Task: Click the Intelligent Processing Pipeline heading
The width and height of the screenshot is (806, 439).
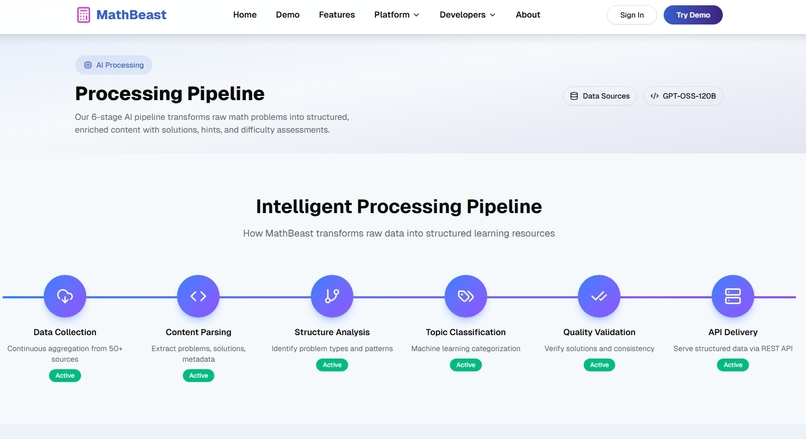Action: point(399,207)
